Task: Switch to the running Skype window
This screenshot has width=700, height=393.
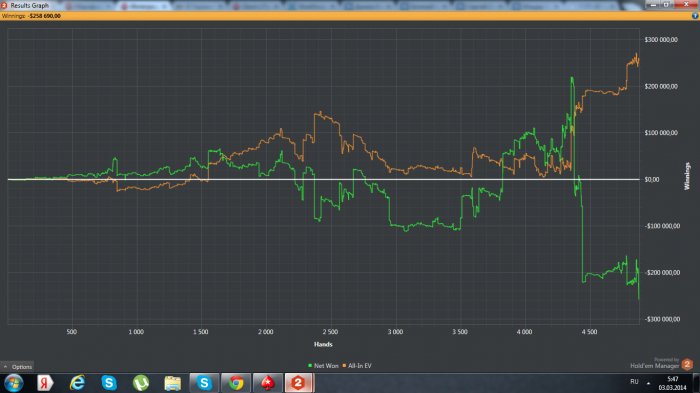Action: 204,383
